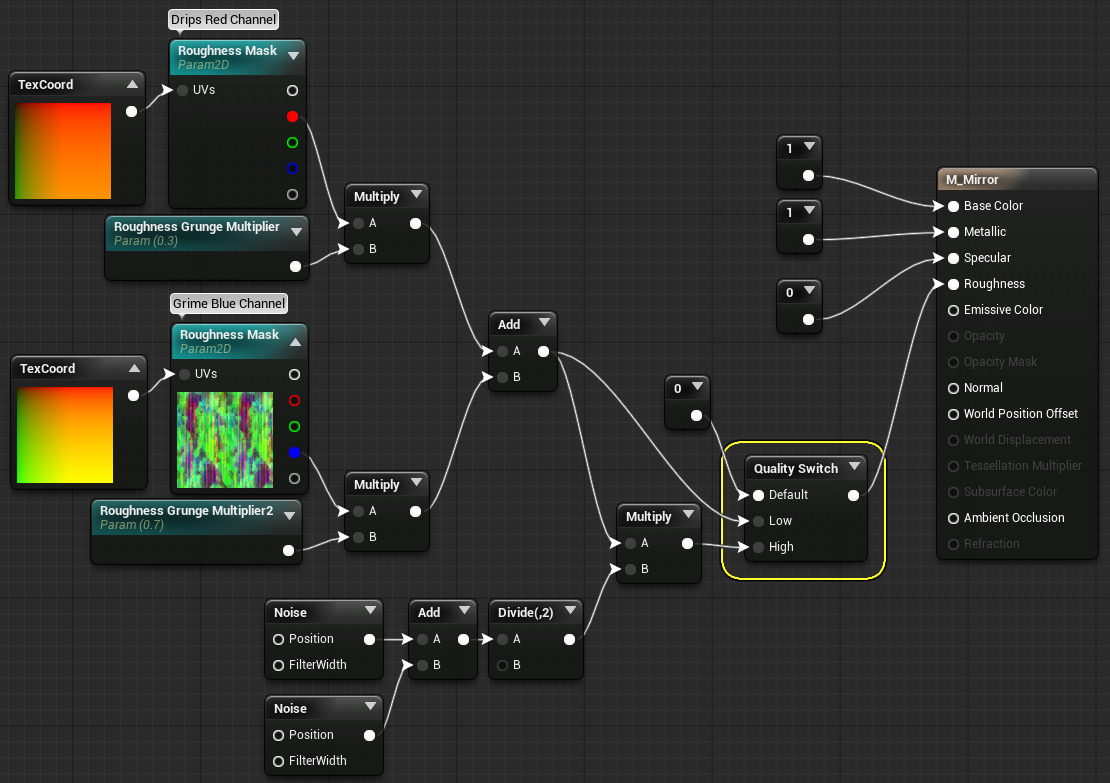The width and height of the screenshot is (1110, 783).
Task: Click the Low input pin on Quality Switch
Action: [x=758, y=521]
